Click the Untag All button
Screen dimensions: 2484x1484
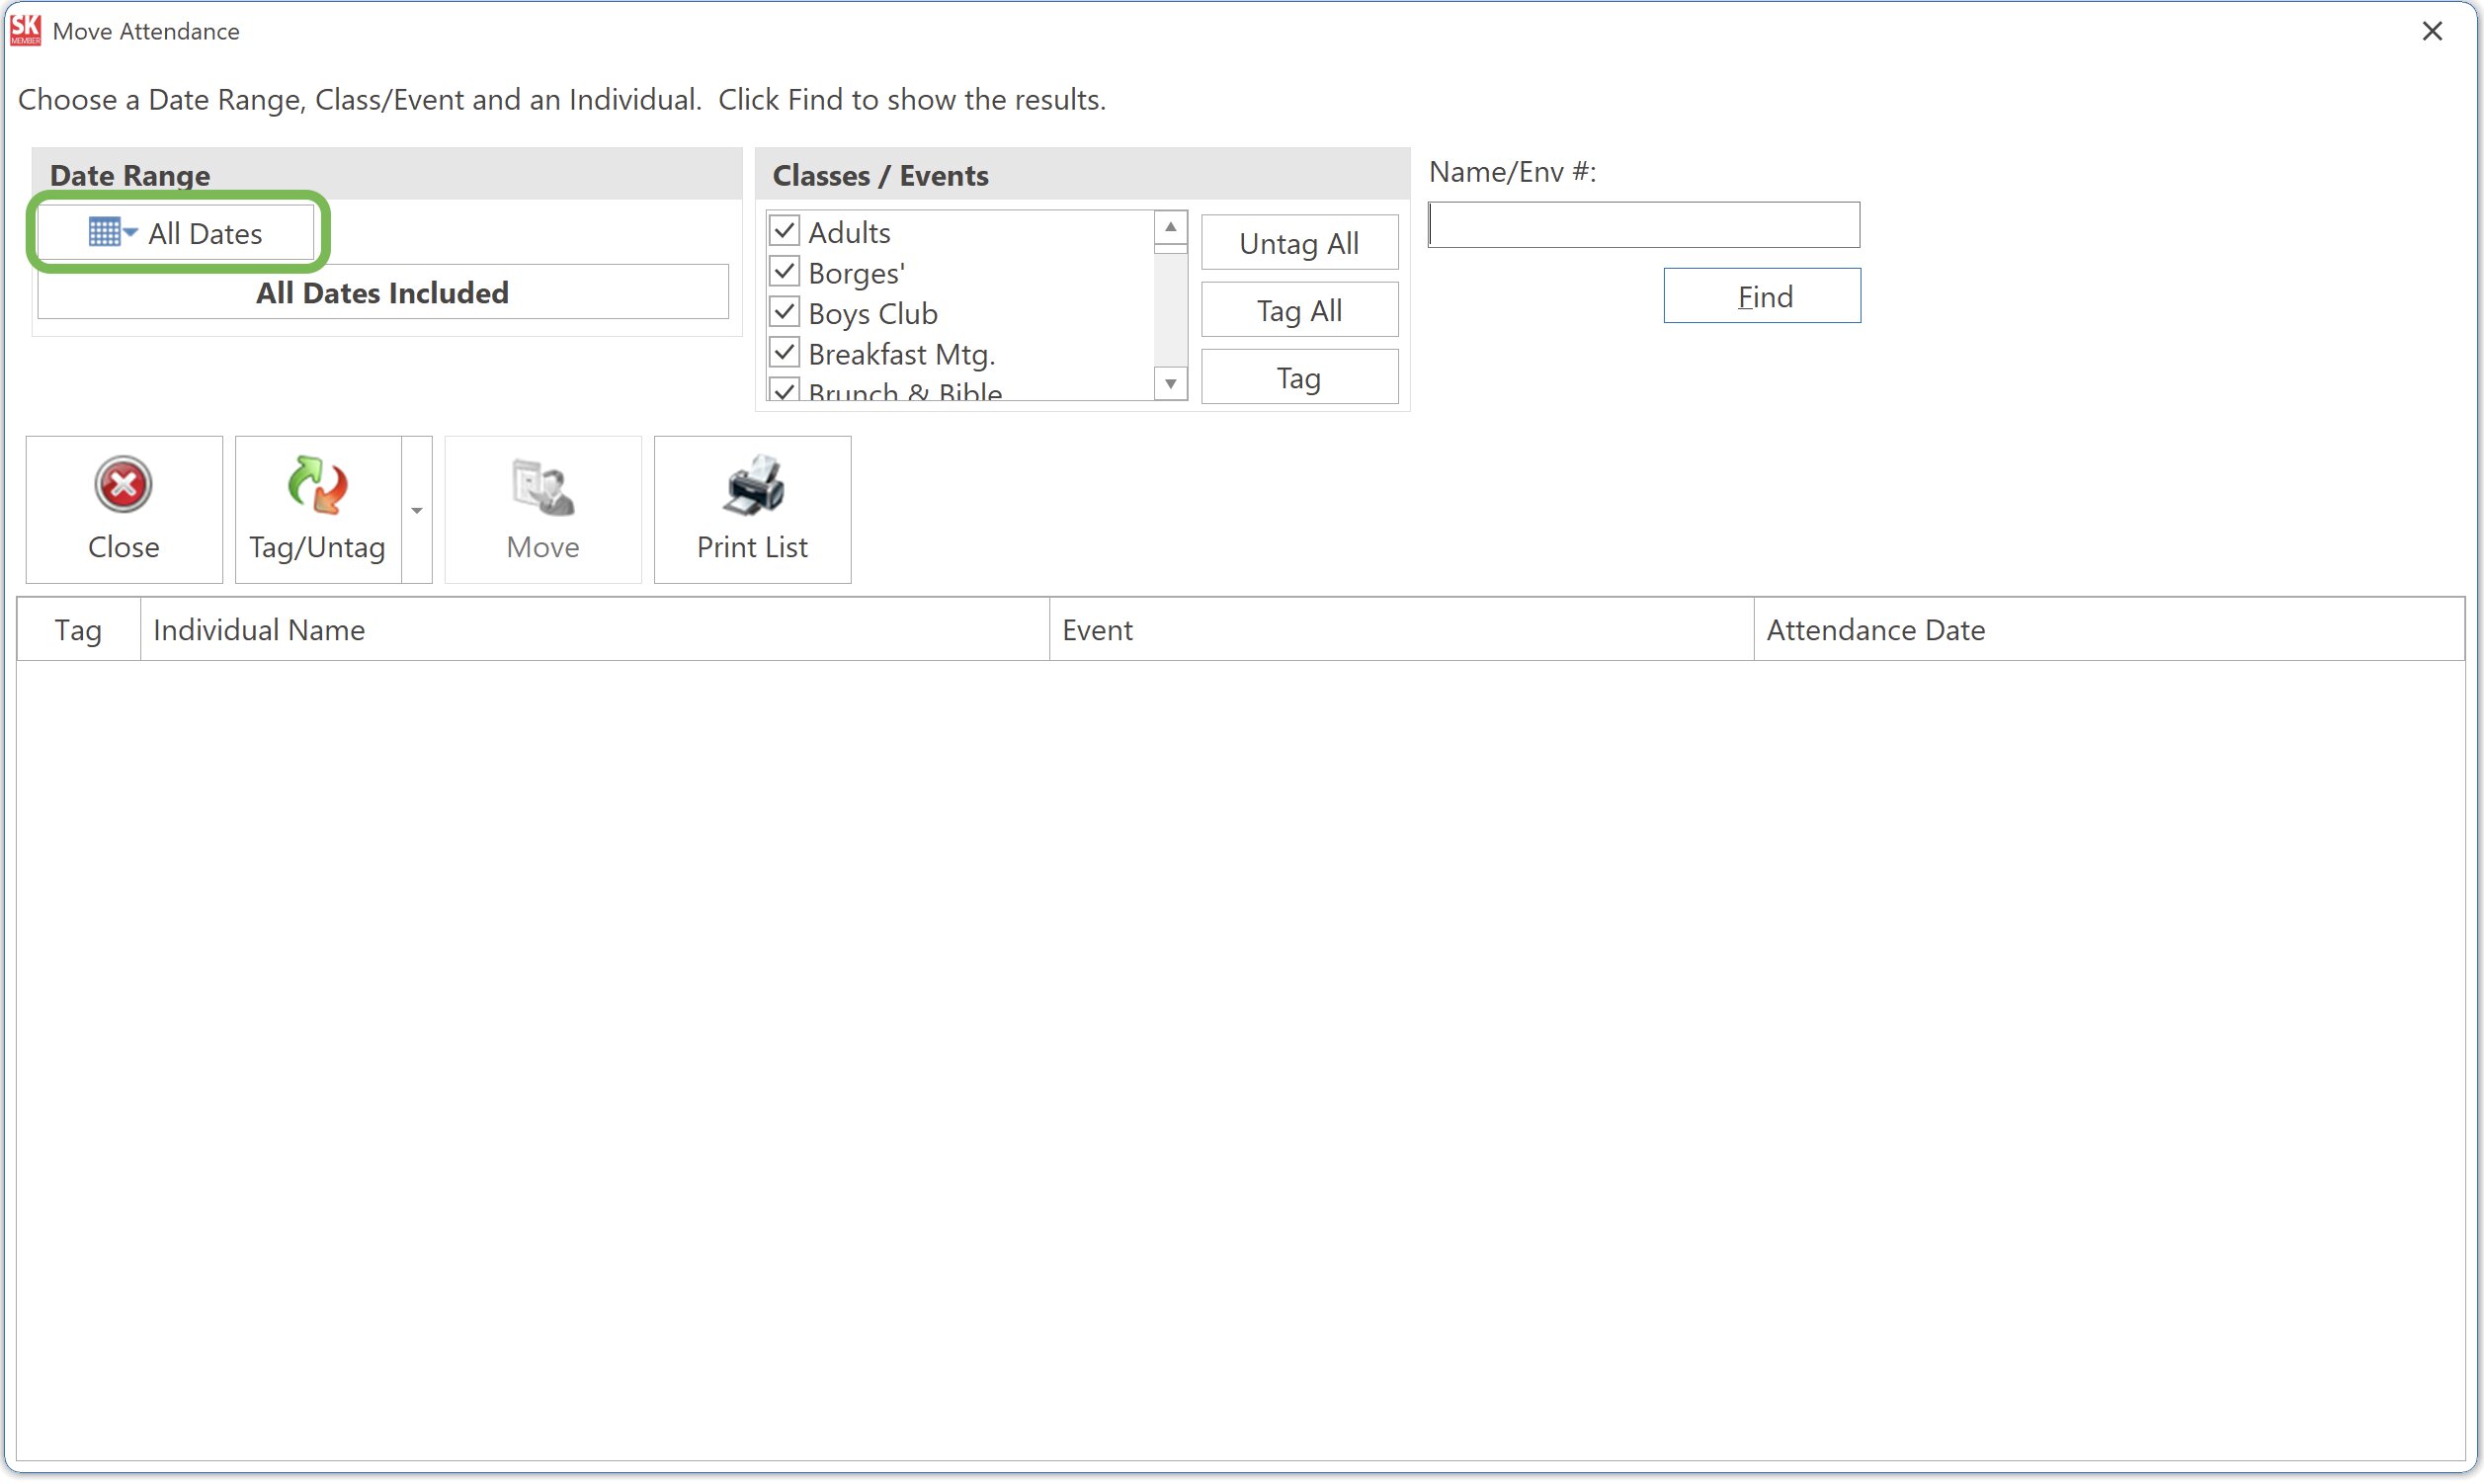tap(1298, 242)
